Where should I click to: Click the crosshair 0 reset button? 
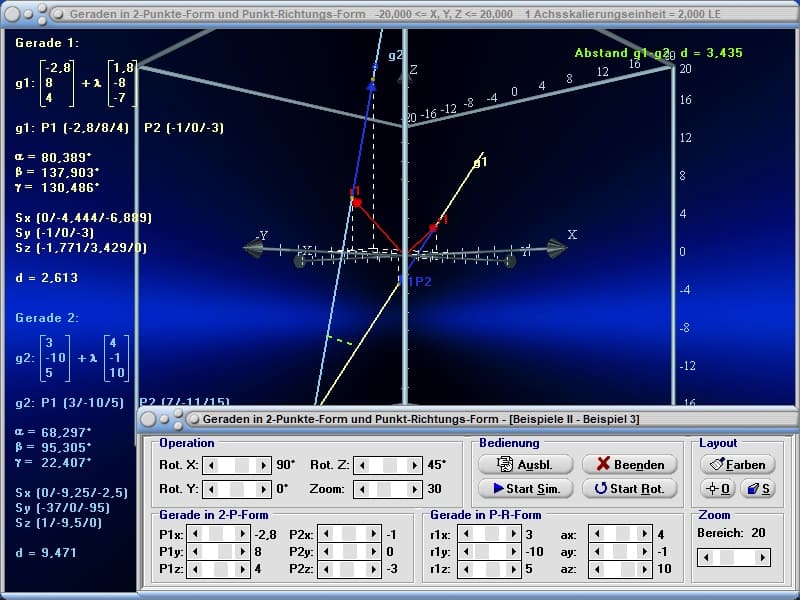pyautogui.click(x=718, y=489)
